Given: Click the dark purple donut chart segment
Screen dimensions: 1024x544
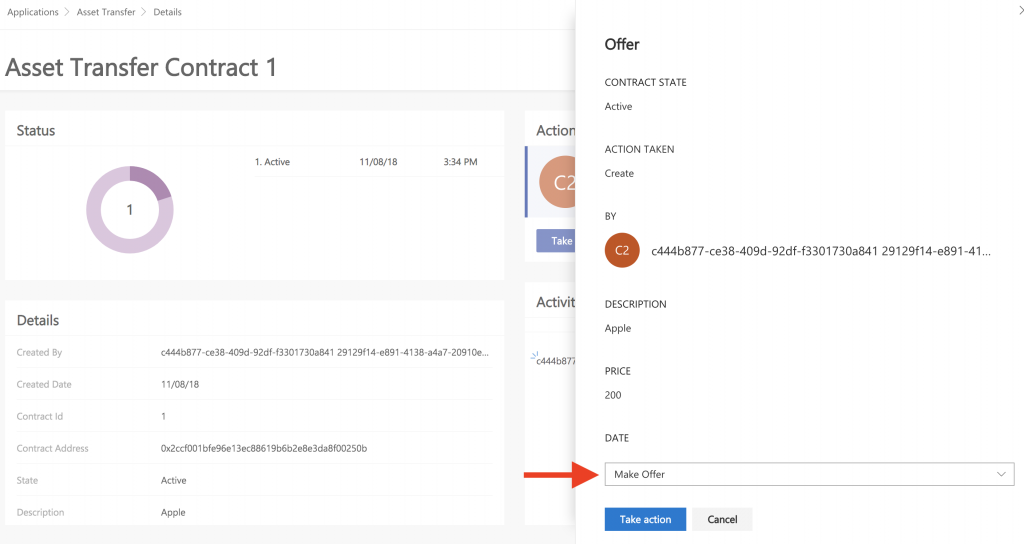Looking at the screenshot, I should tap(151, 180).
